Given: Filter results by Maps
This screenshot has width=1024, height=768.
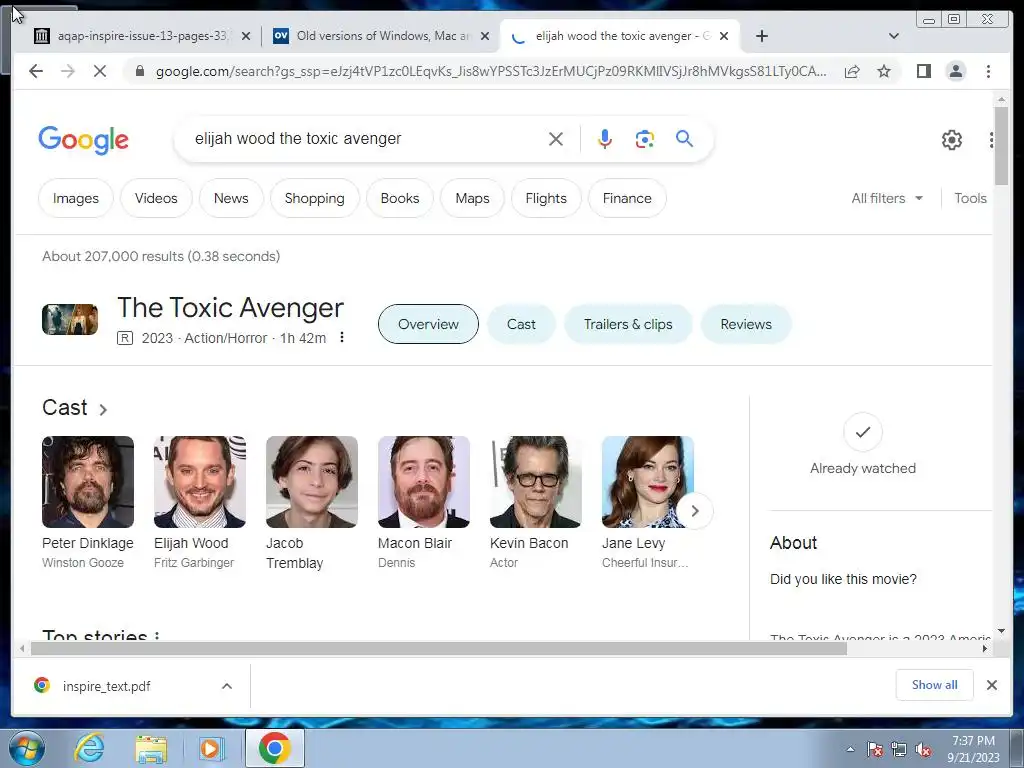Looking at the screenshot, I should click(472, 199).
